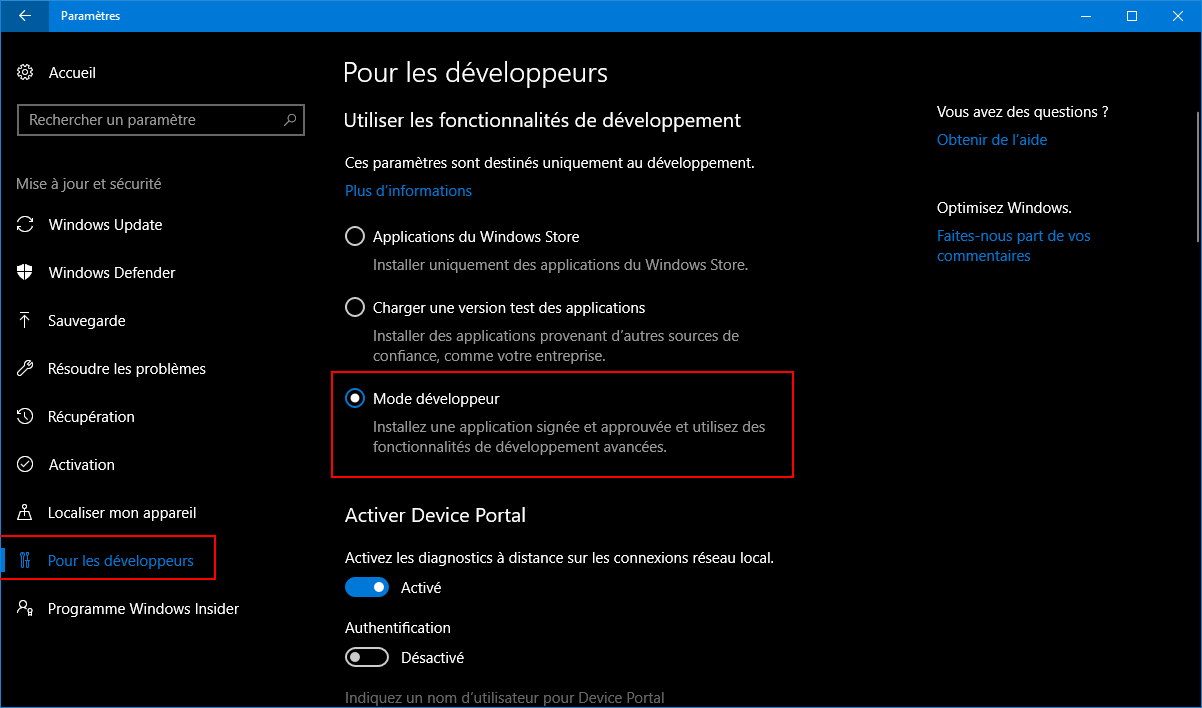Open the Plus d'informations link
Screen dimensions: 1202x708
point(408,191)
